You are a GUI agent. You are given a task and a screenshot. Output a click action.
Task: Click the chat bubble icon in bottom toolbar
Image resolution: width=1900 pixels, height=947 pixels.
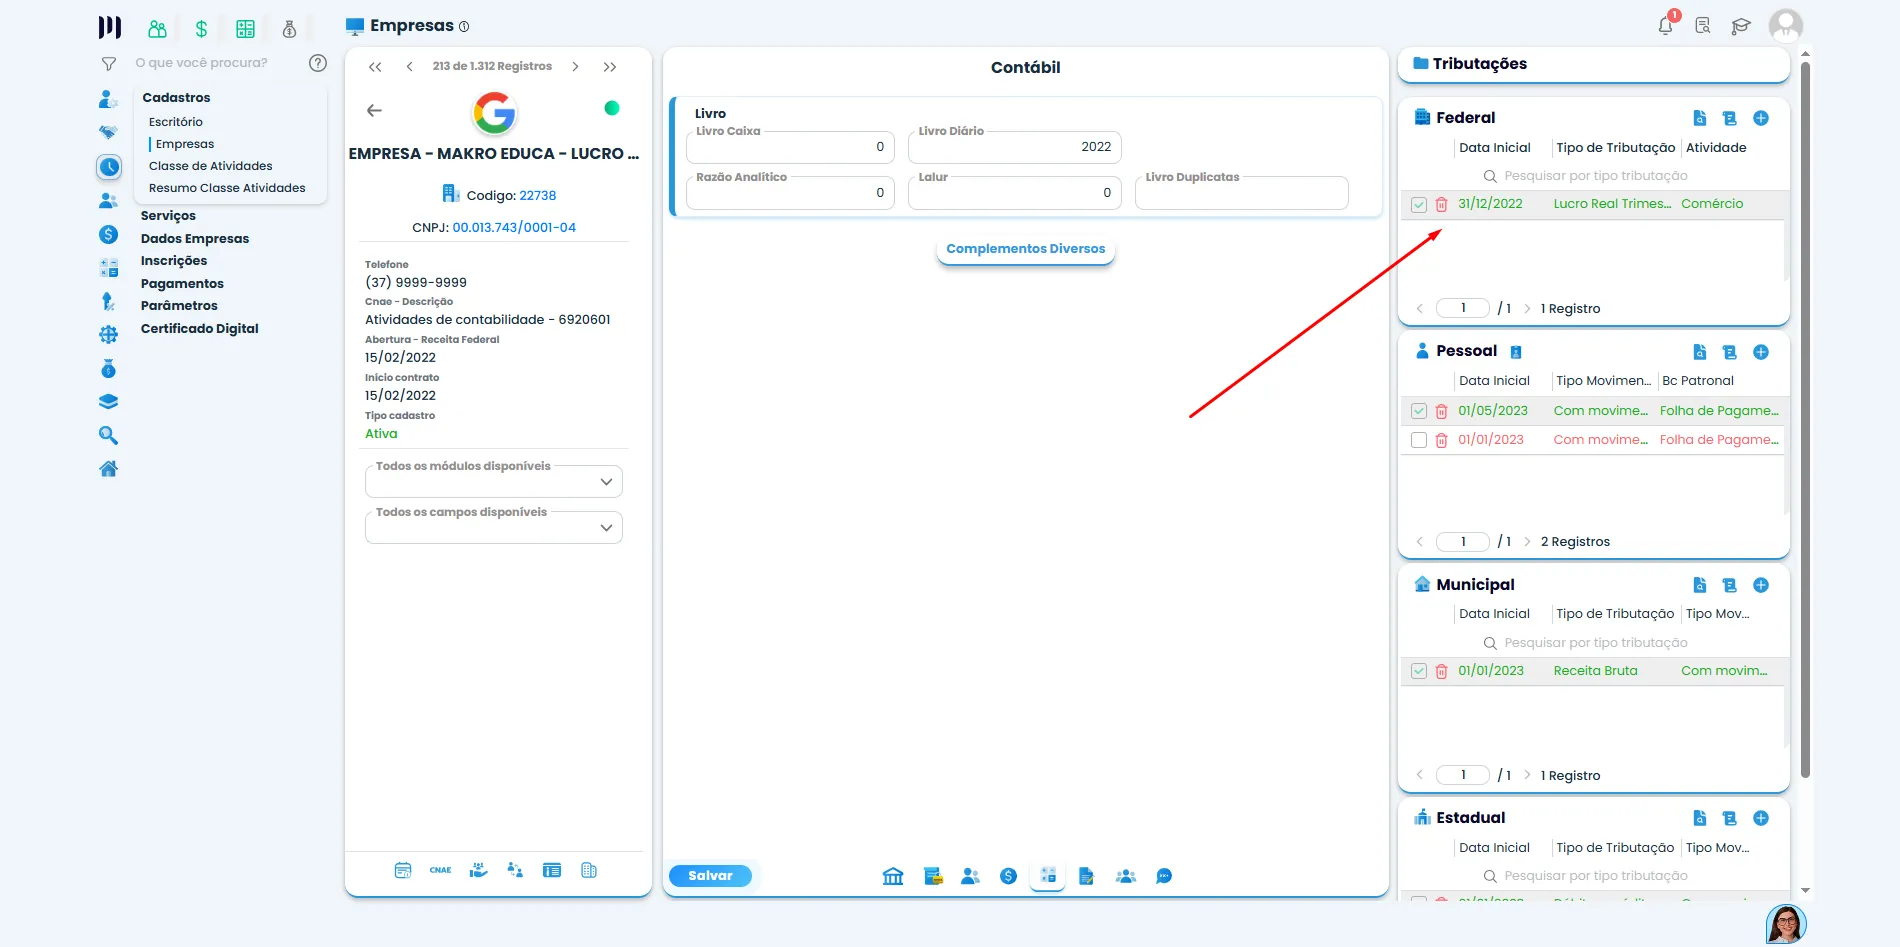tap(1164, 876)
